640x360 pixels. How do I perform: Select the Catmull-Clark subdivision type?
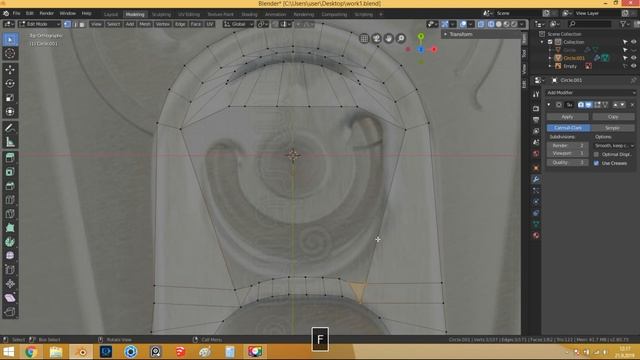tap(569, 128)
